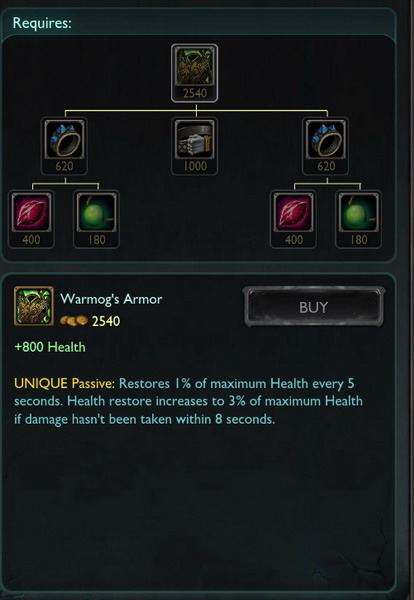414x600 pixels.
Task: Click the gold coins icon next to 2540
Action: point(74,321)
